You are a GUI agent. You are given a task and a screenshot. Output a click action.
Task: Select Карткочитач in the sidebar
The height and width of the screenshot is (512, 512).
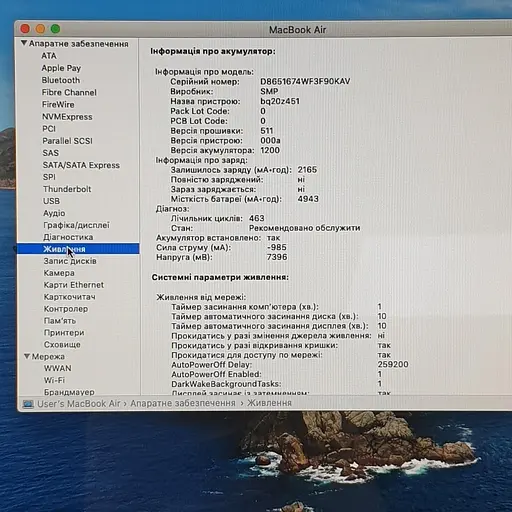coord(70,297)
